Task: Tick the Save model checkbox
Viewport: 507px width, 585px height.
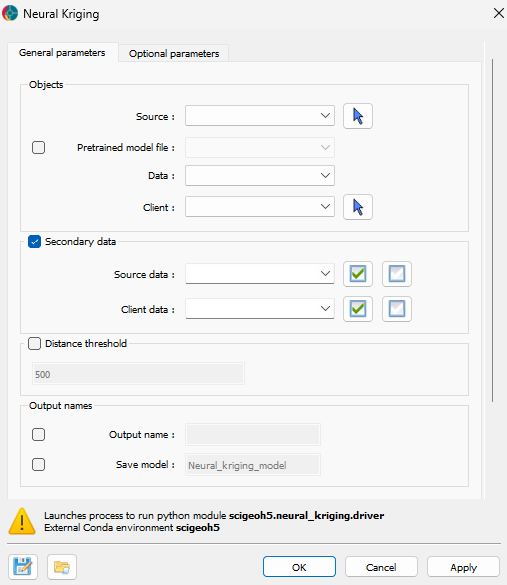Action: (38, 464)
